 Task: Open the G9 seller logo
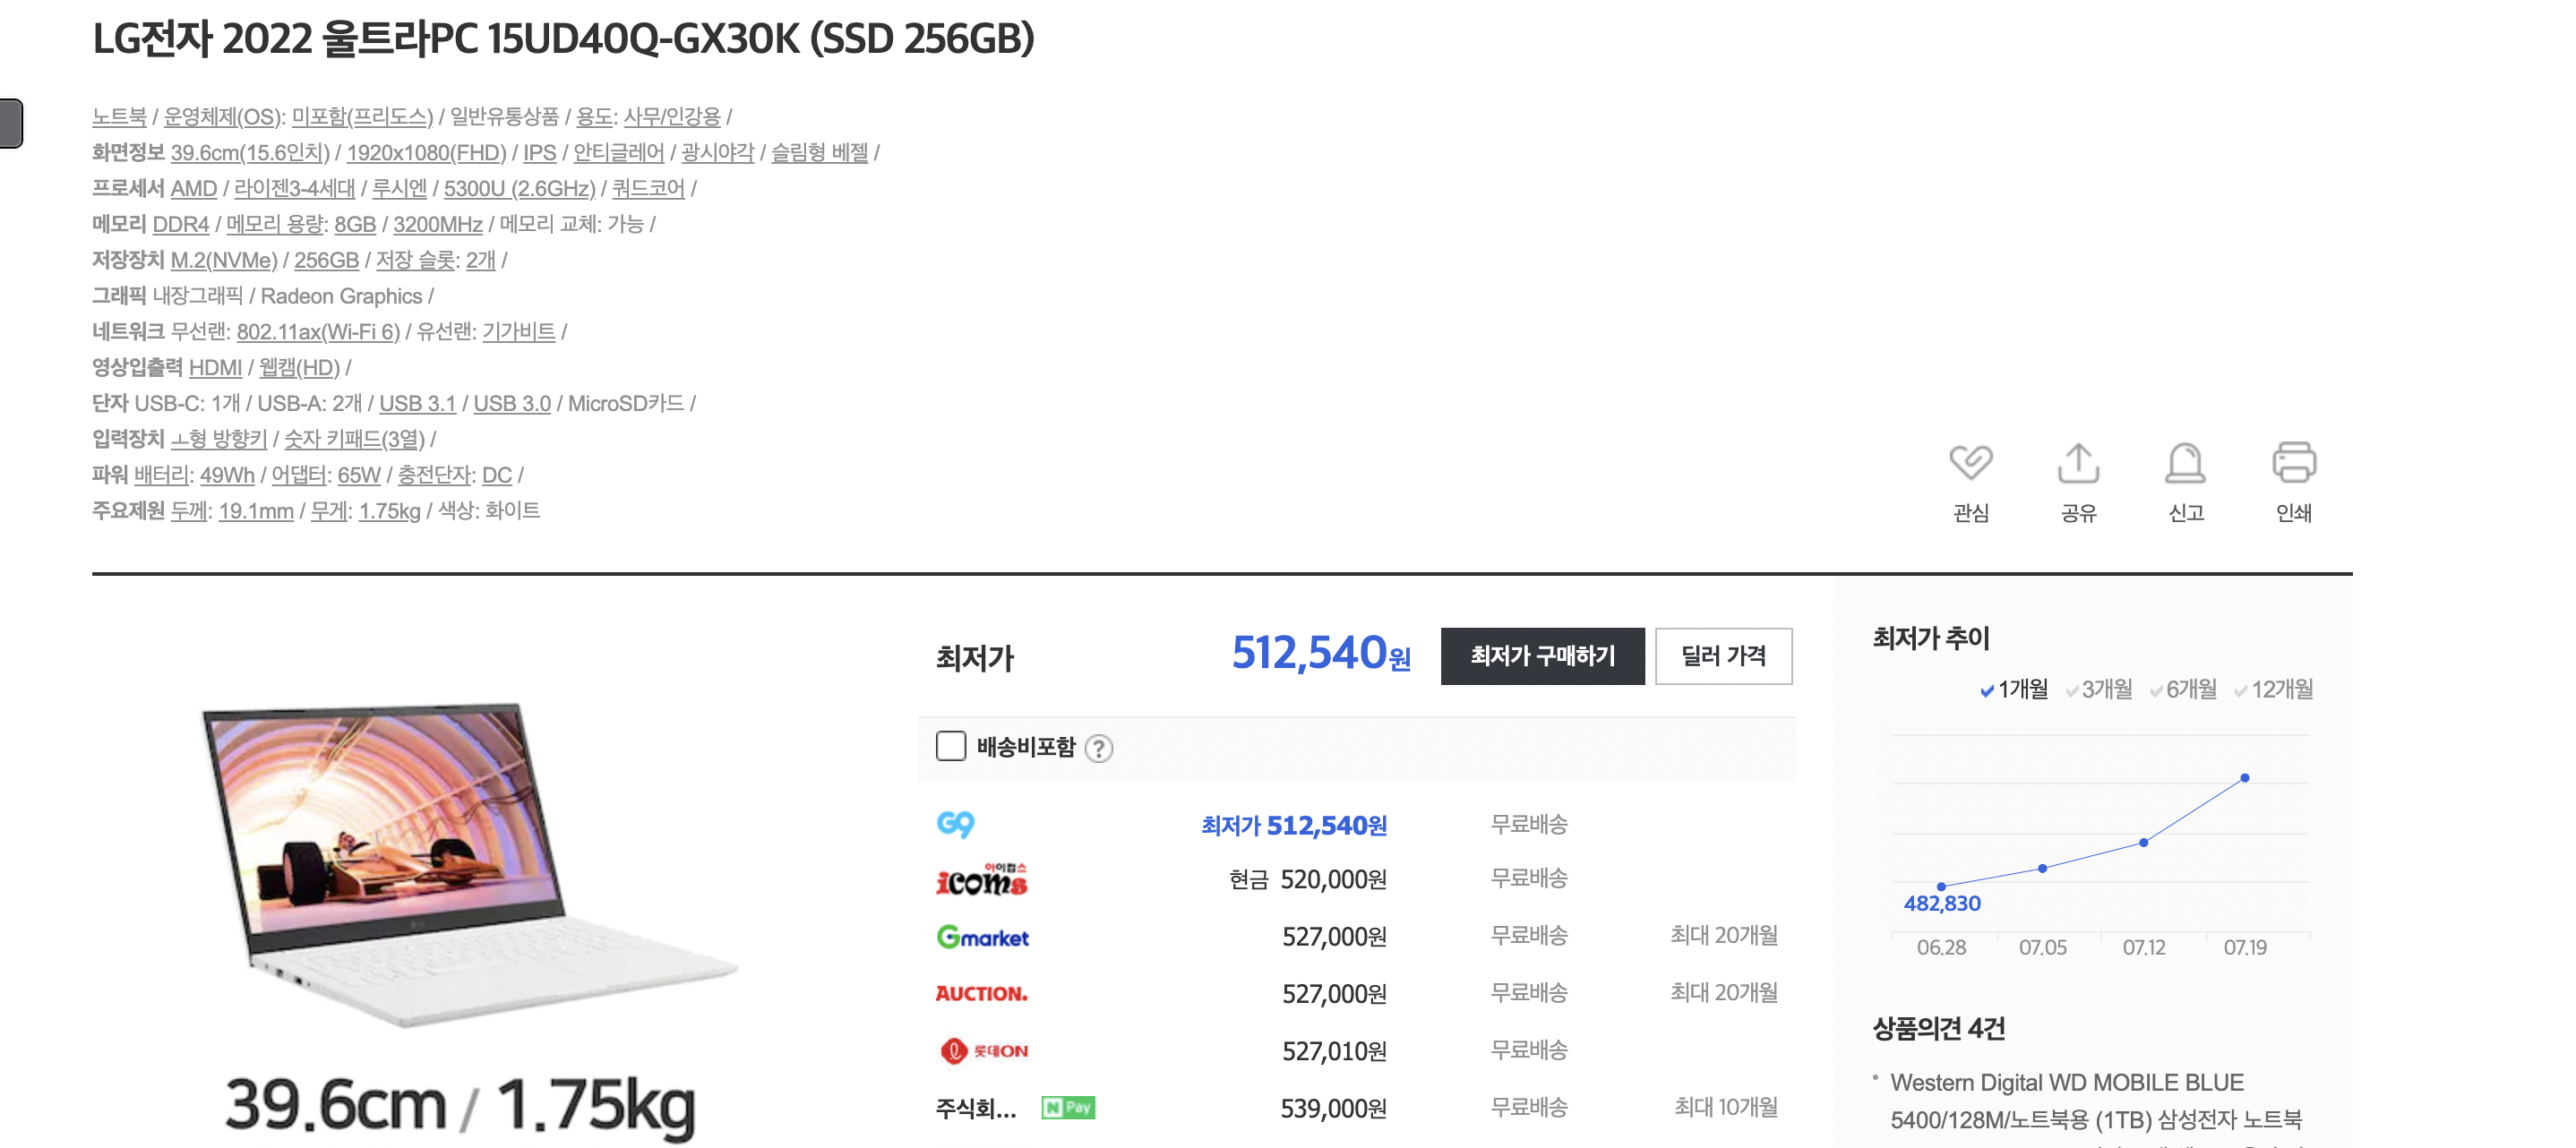[955, 824]
